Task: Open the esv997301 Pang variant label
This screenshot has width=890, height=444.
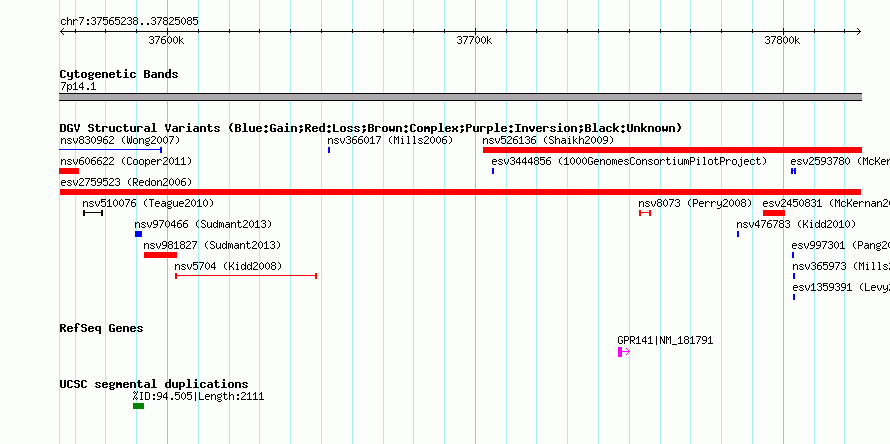Action: 841,246
